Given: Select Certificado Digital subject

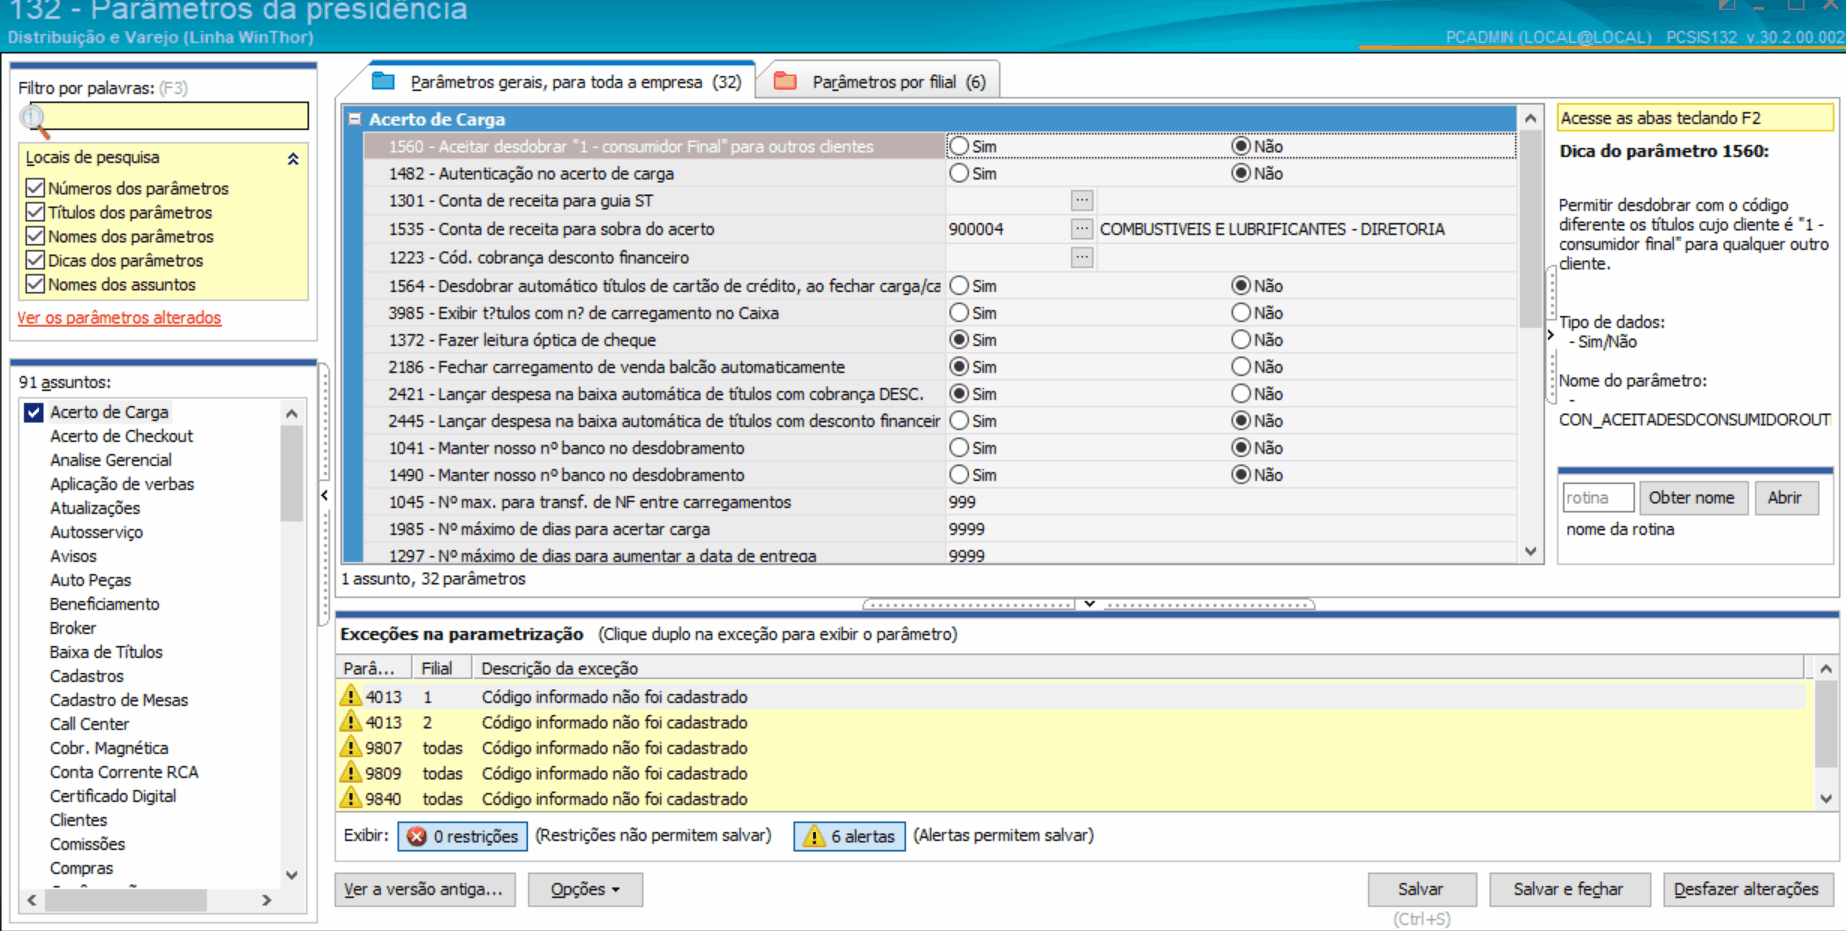Looking at the screenshot, I should click(x=113, y=796).
